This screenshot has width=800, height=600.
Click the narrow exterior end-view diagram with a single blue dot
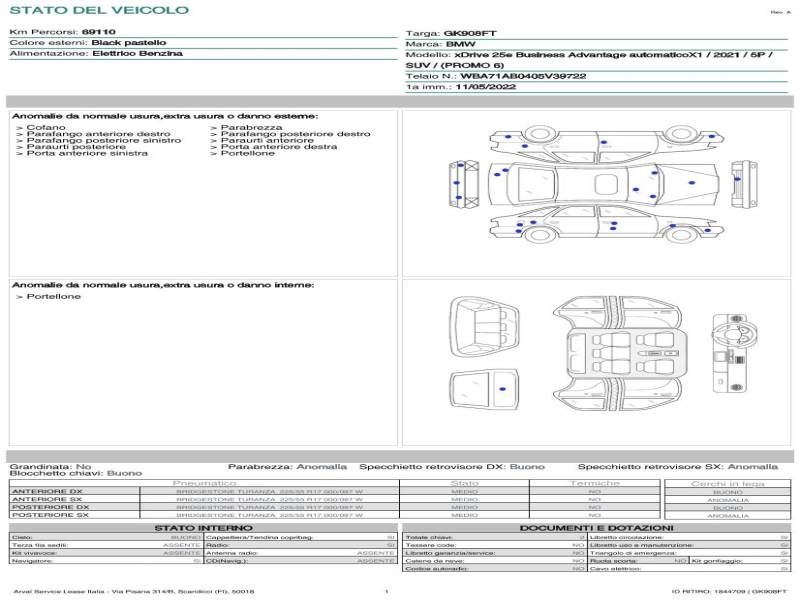point(744,184)
